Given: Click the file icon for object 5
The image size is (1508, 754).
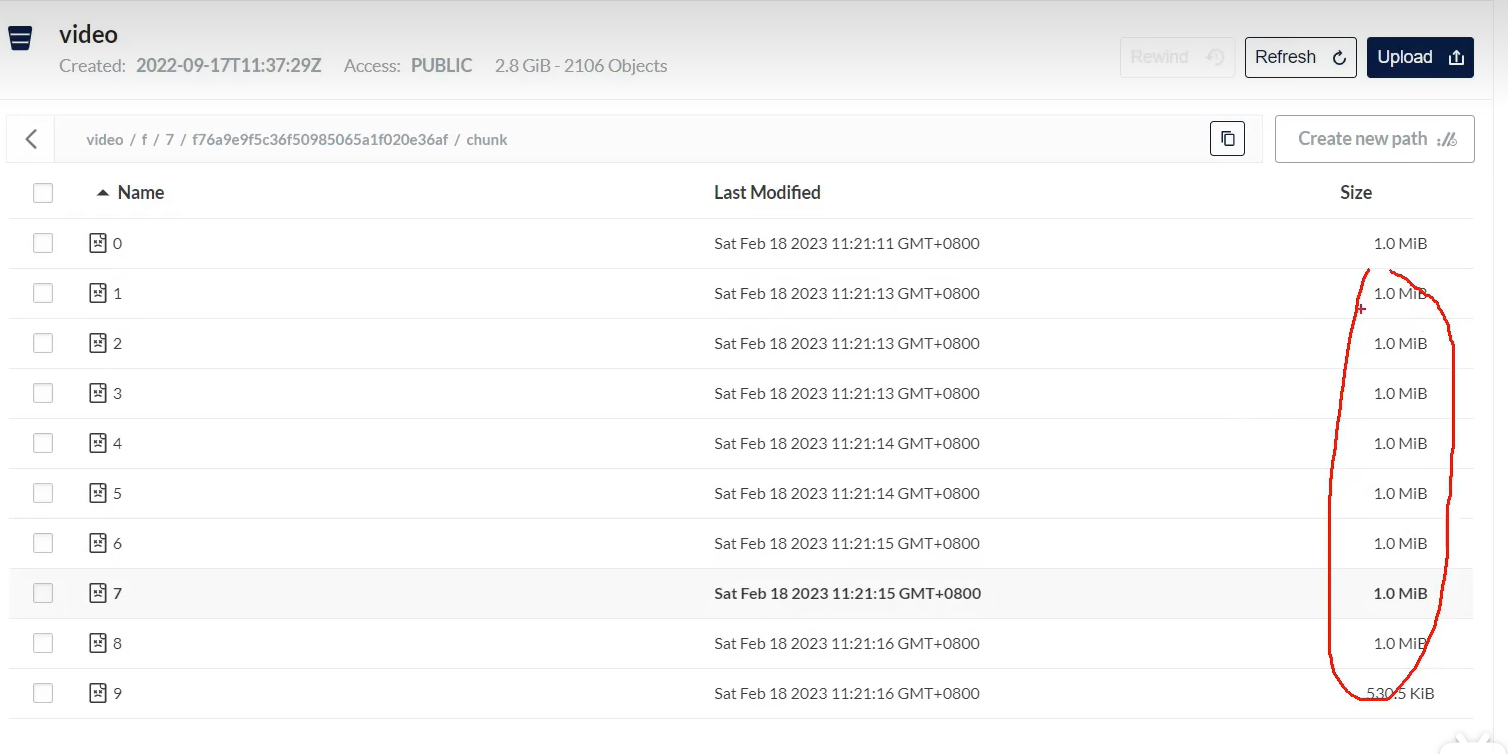Looking at the screenshot, I should pyautogui.click(x=98, y=493).
